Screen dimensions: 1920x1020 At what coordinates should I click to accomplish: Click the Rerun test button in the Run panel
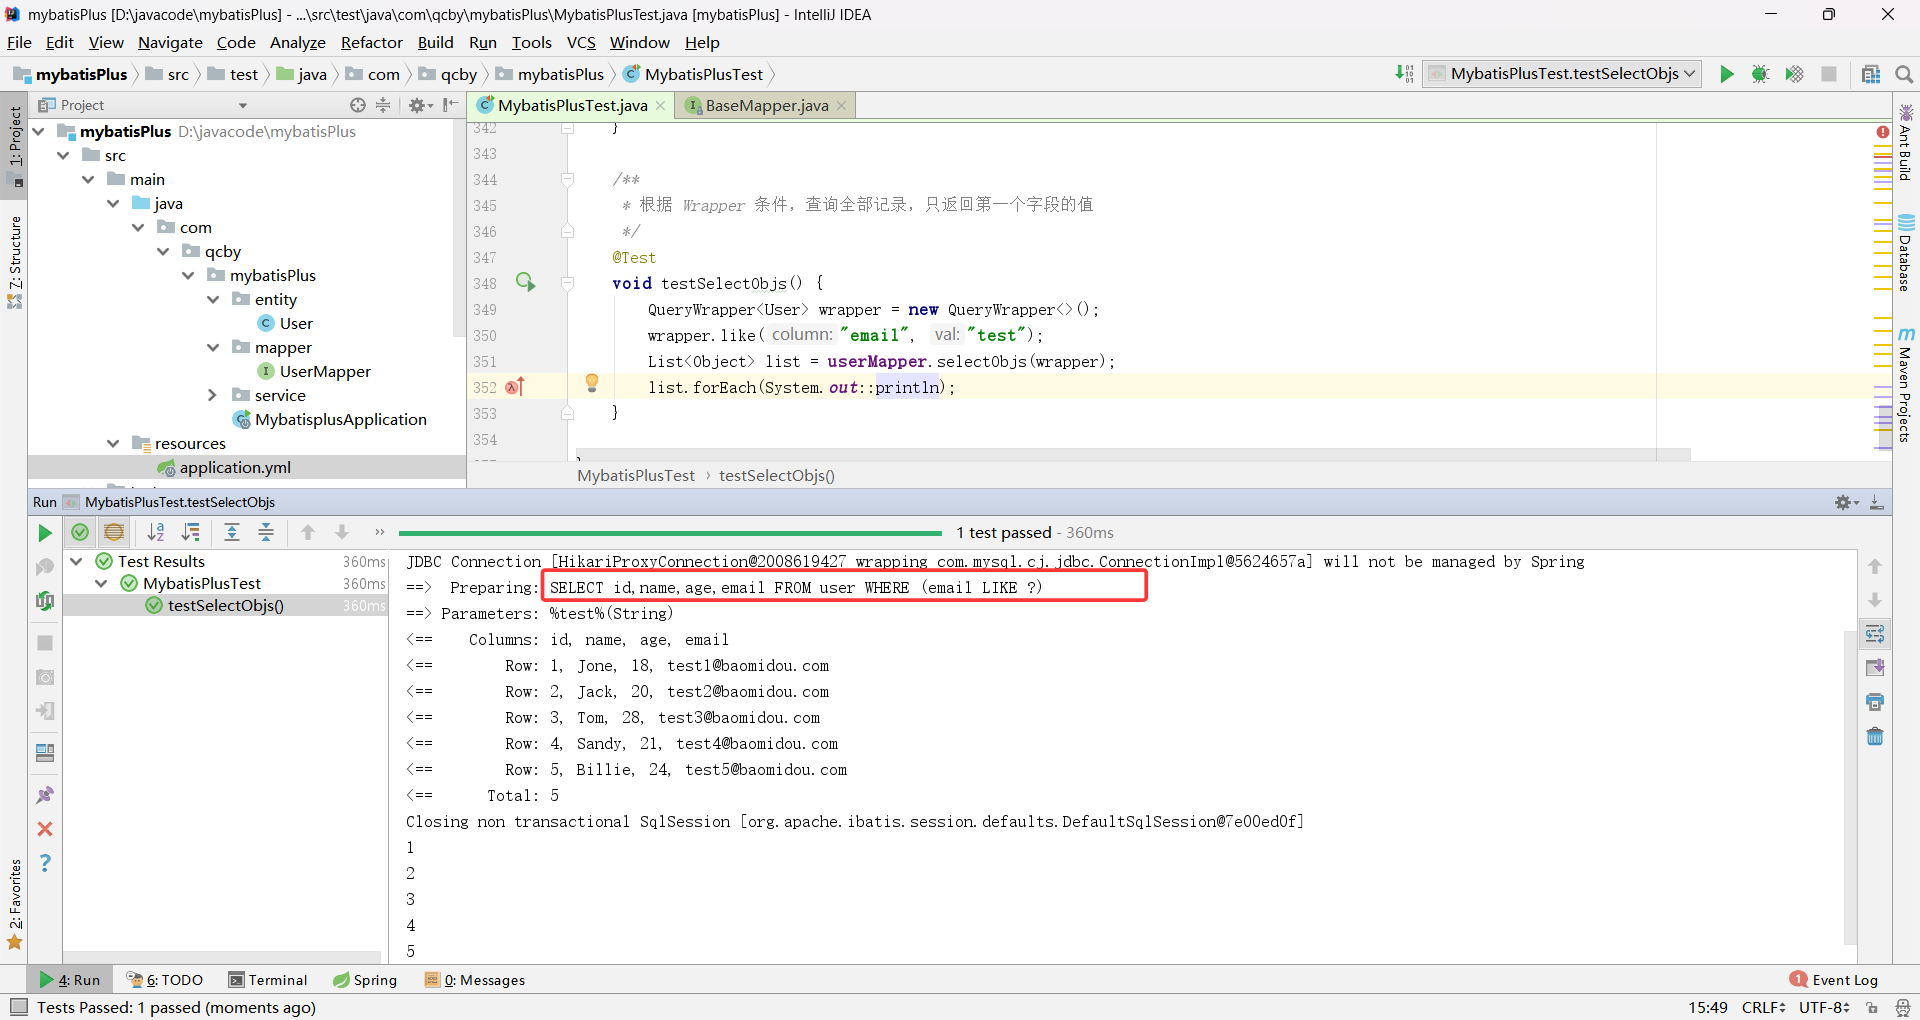tap(45, 533)
